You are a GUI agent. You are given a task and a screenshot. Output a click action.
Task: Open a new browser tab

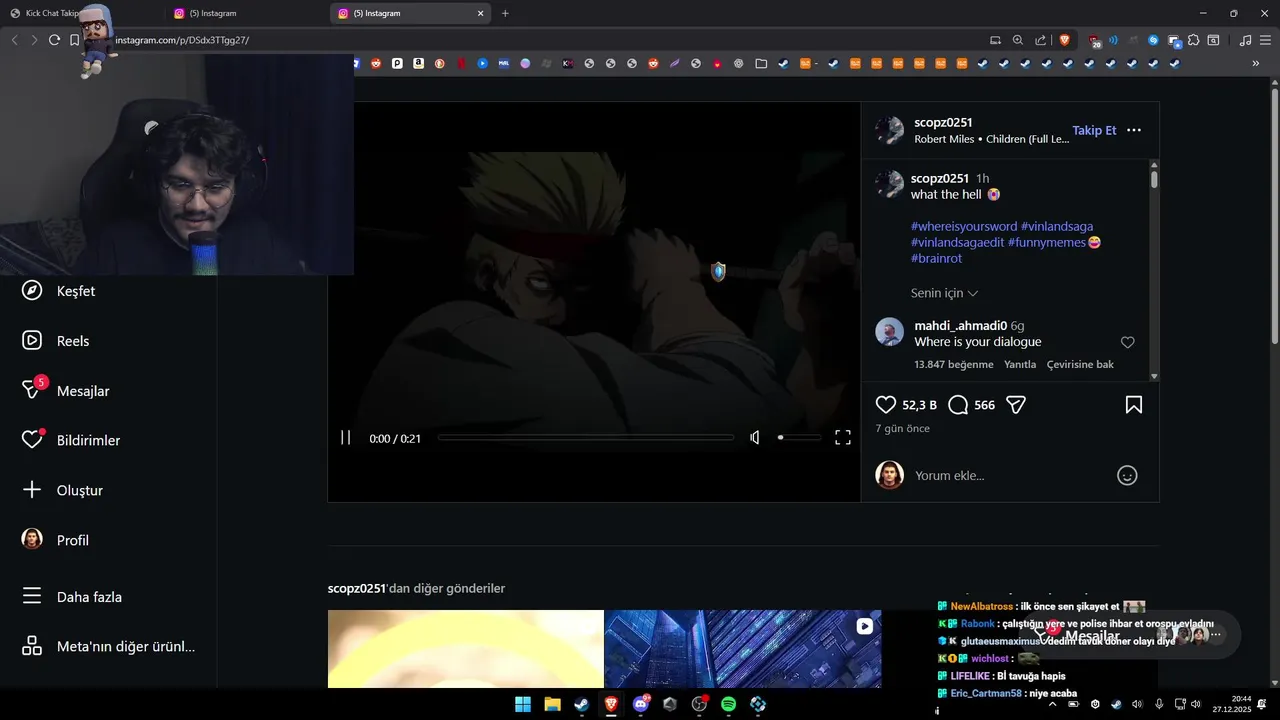(505, 13)
